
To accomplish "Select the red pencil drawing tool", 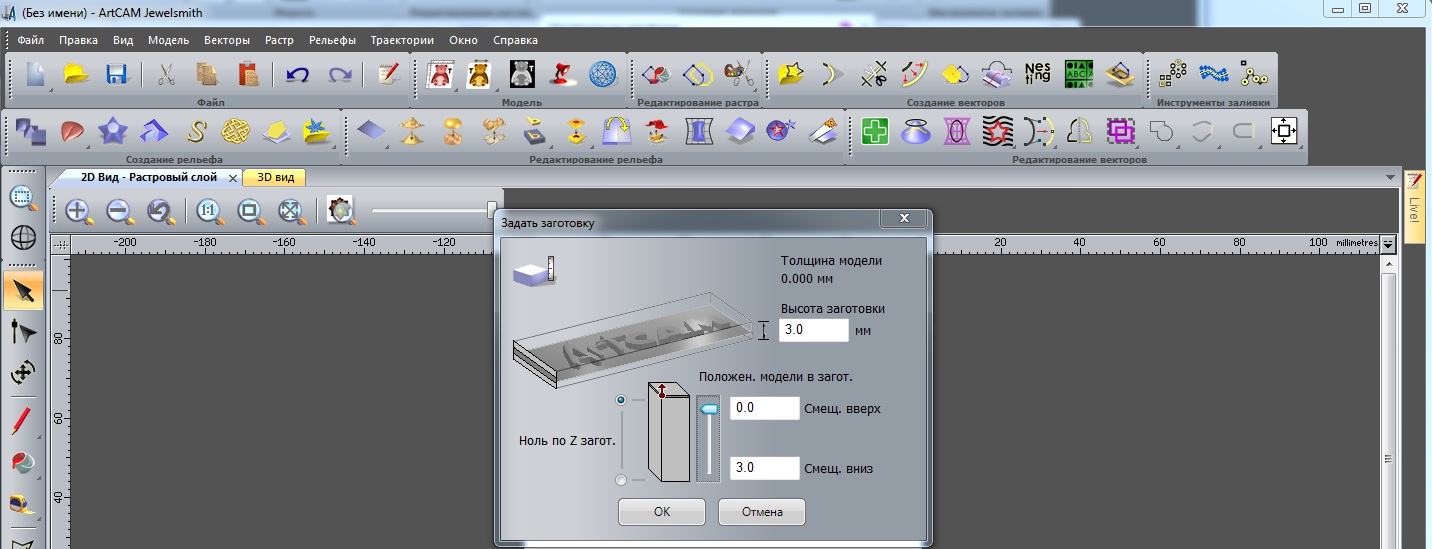I will click(x=23, y=421).
